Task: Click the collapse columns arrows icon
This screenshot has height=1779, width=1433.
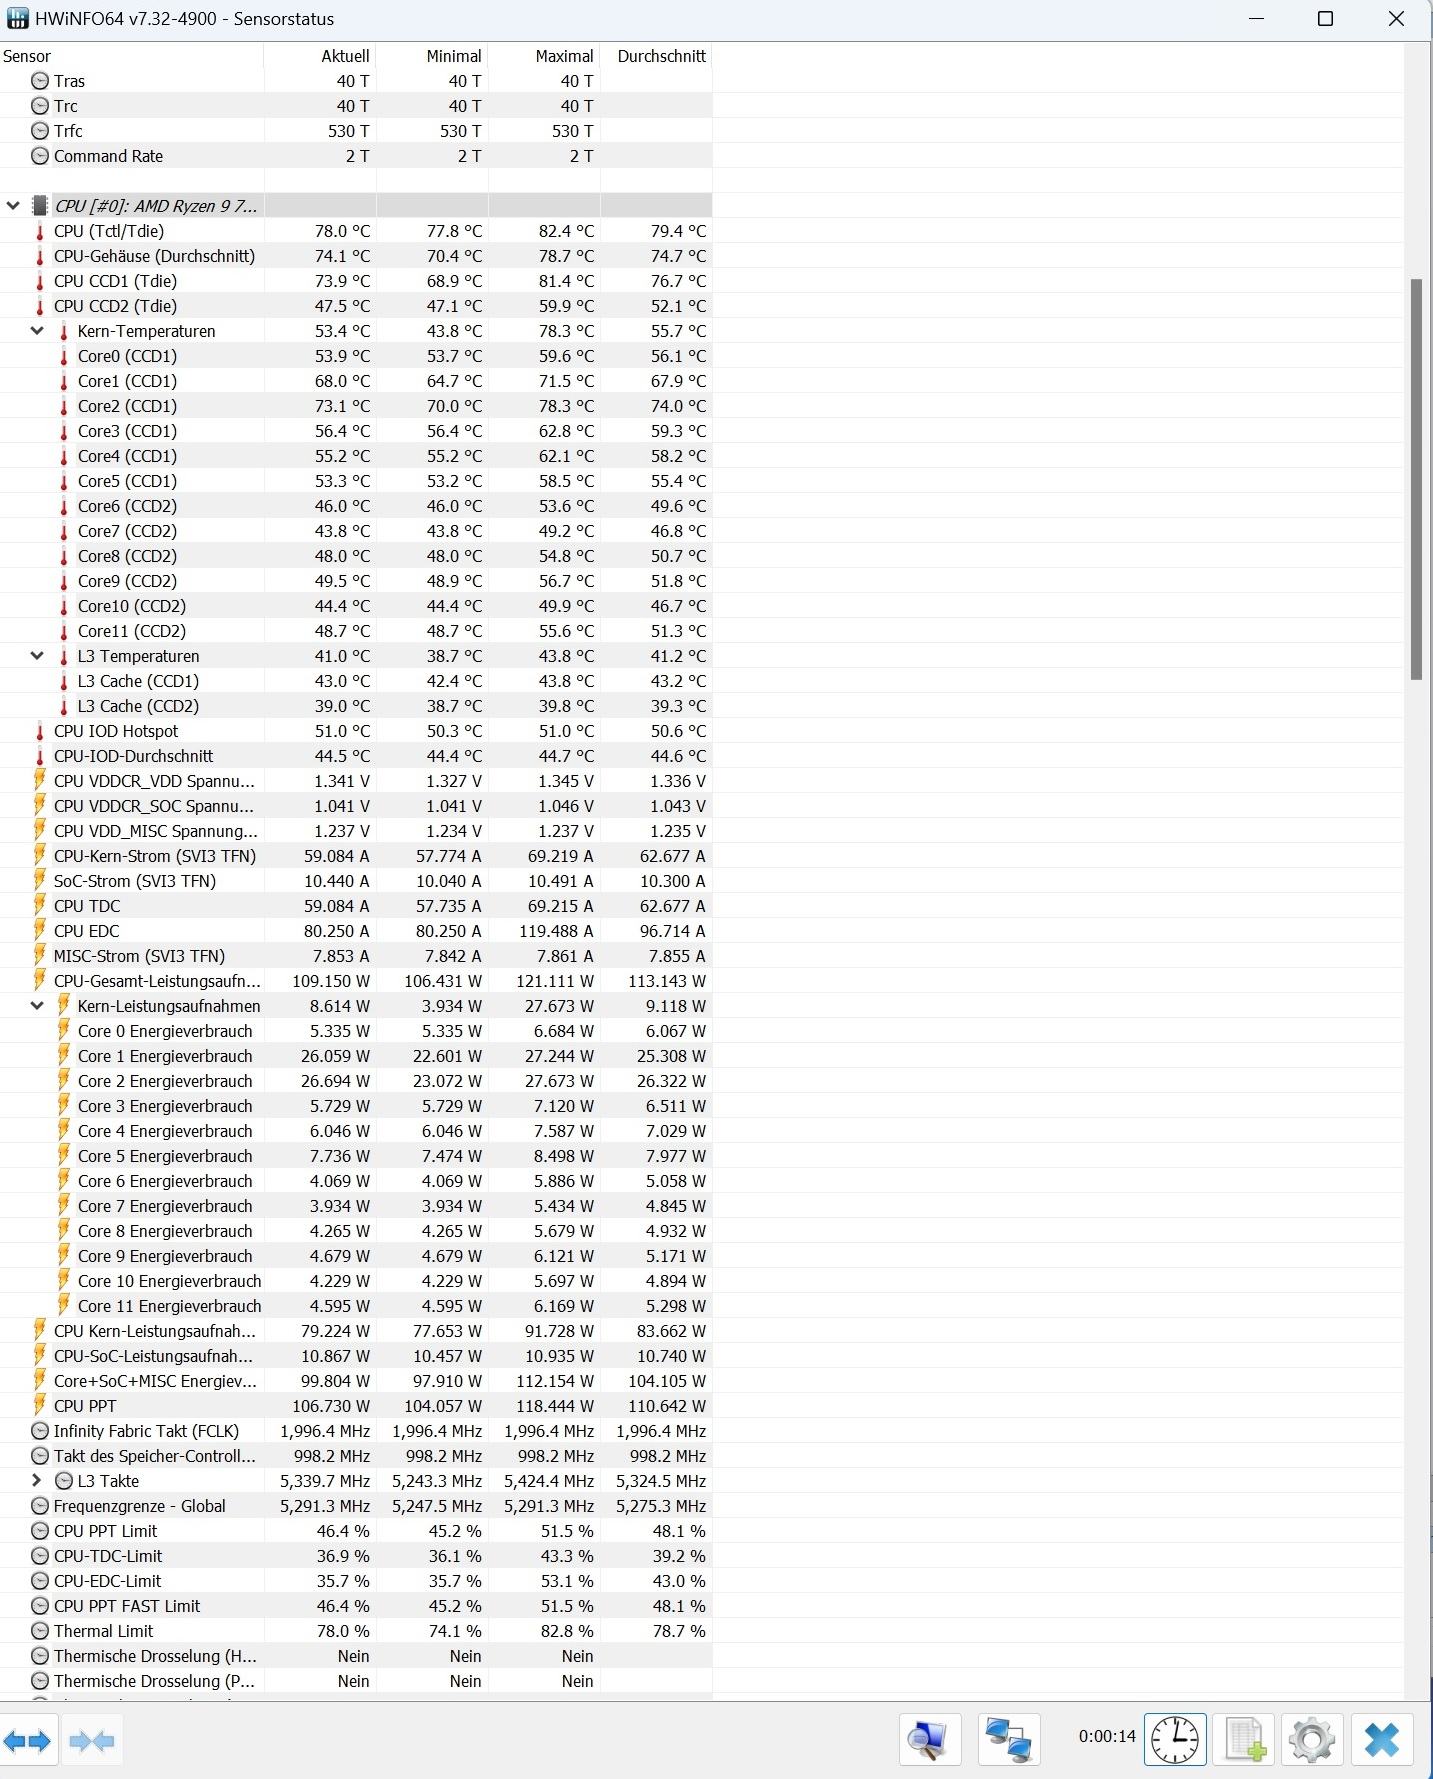Action: [93, 1741]
